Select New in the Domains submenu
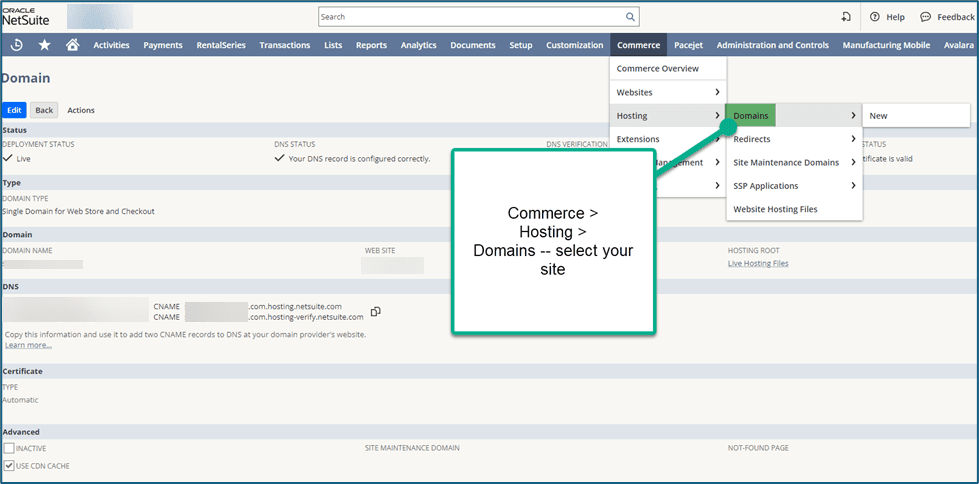This screenshot has width=979, height=484. pyautogui.click(x=916, y=116)
